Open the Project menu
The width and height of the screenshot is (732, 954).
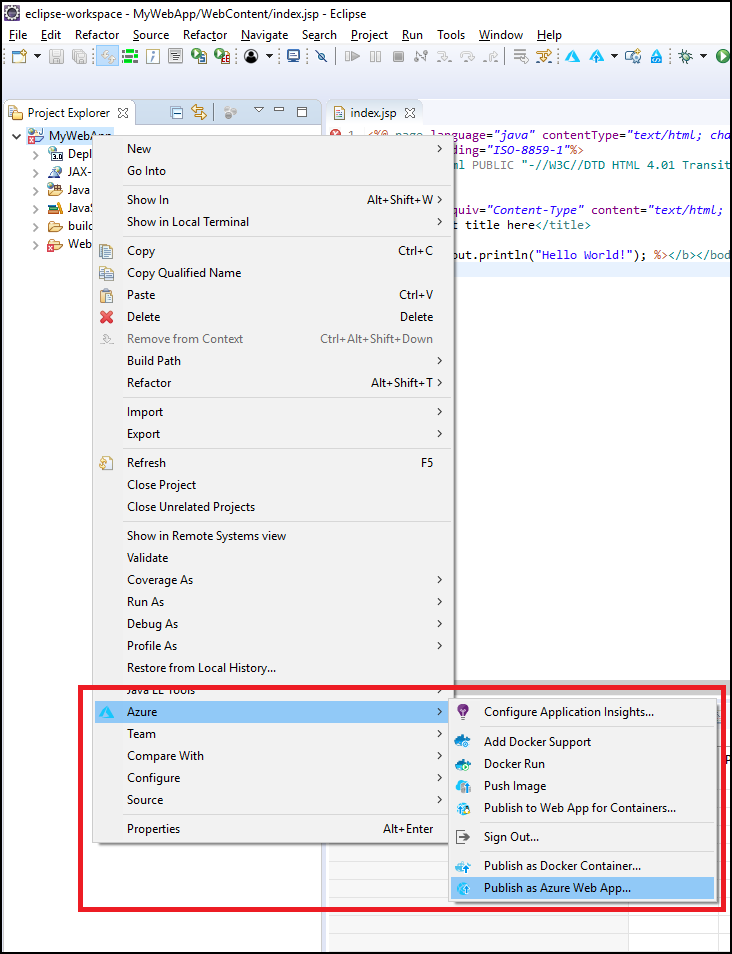(369, 35)
